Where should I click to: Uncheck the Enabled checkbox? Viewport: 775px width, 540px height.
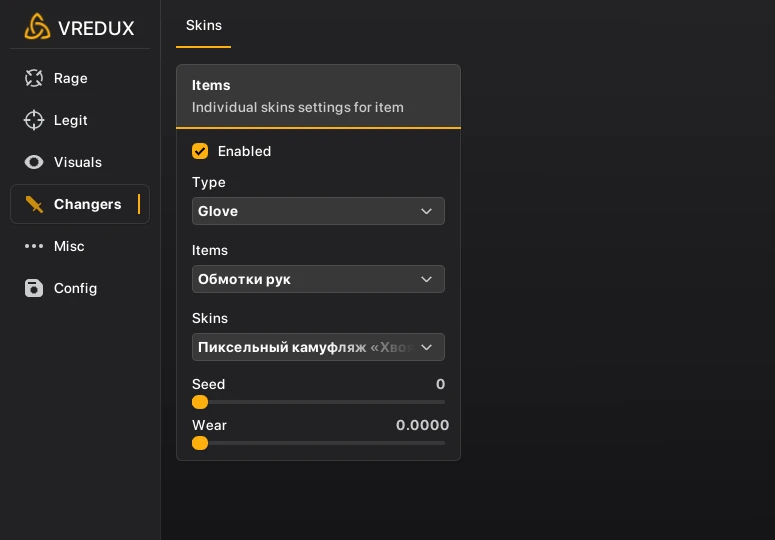(x=200, y=151)
